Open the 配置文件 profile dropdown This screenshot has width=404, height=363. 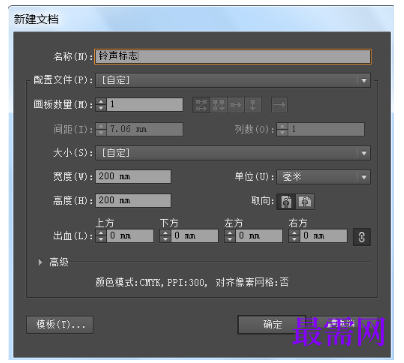tap(233, 80)
